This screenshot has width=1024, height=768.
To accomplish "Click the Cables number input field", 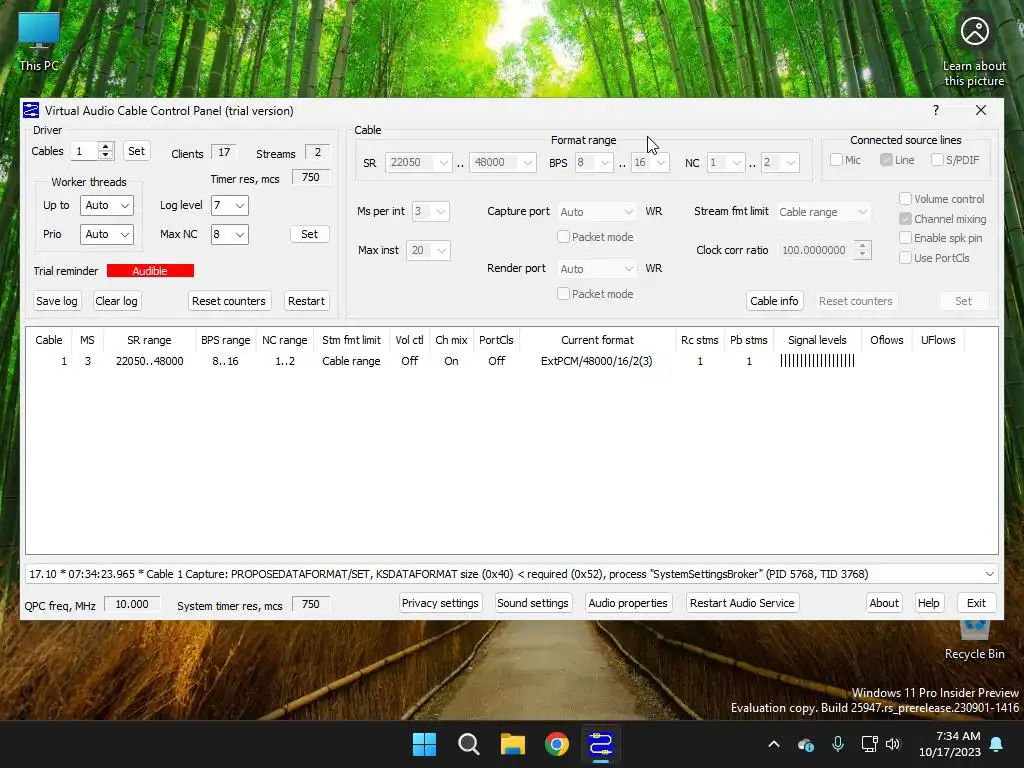I will 86,151.
